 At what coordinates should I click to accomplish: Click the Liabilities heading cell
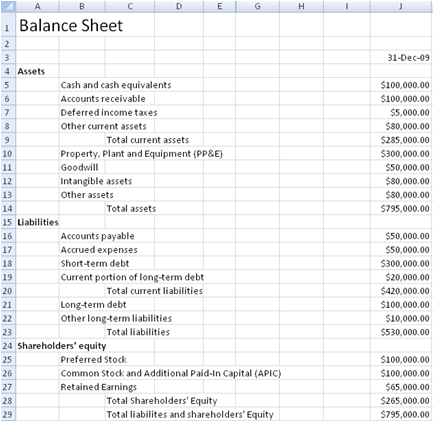tap(38, 222)
